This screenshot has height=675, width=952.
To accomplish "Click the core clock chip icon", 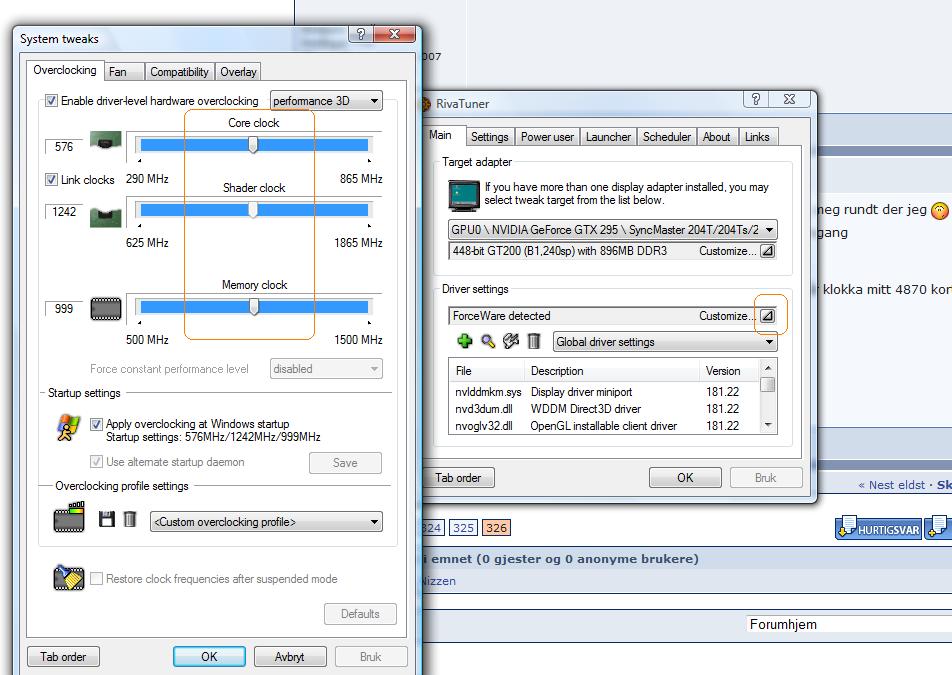I will coord(106,141).
